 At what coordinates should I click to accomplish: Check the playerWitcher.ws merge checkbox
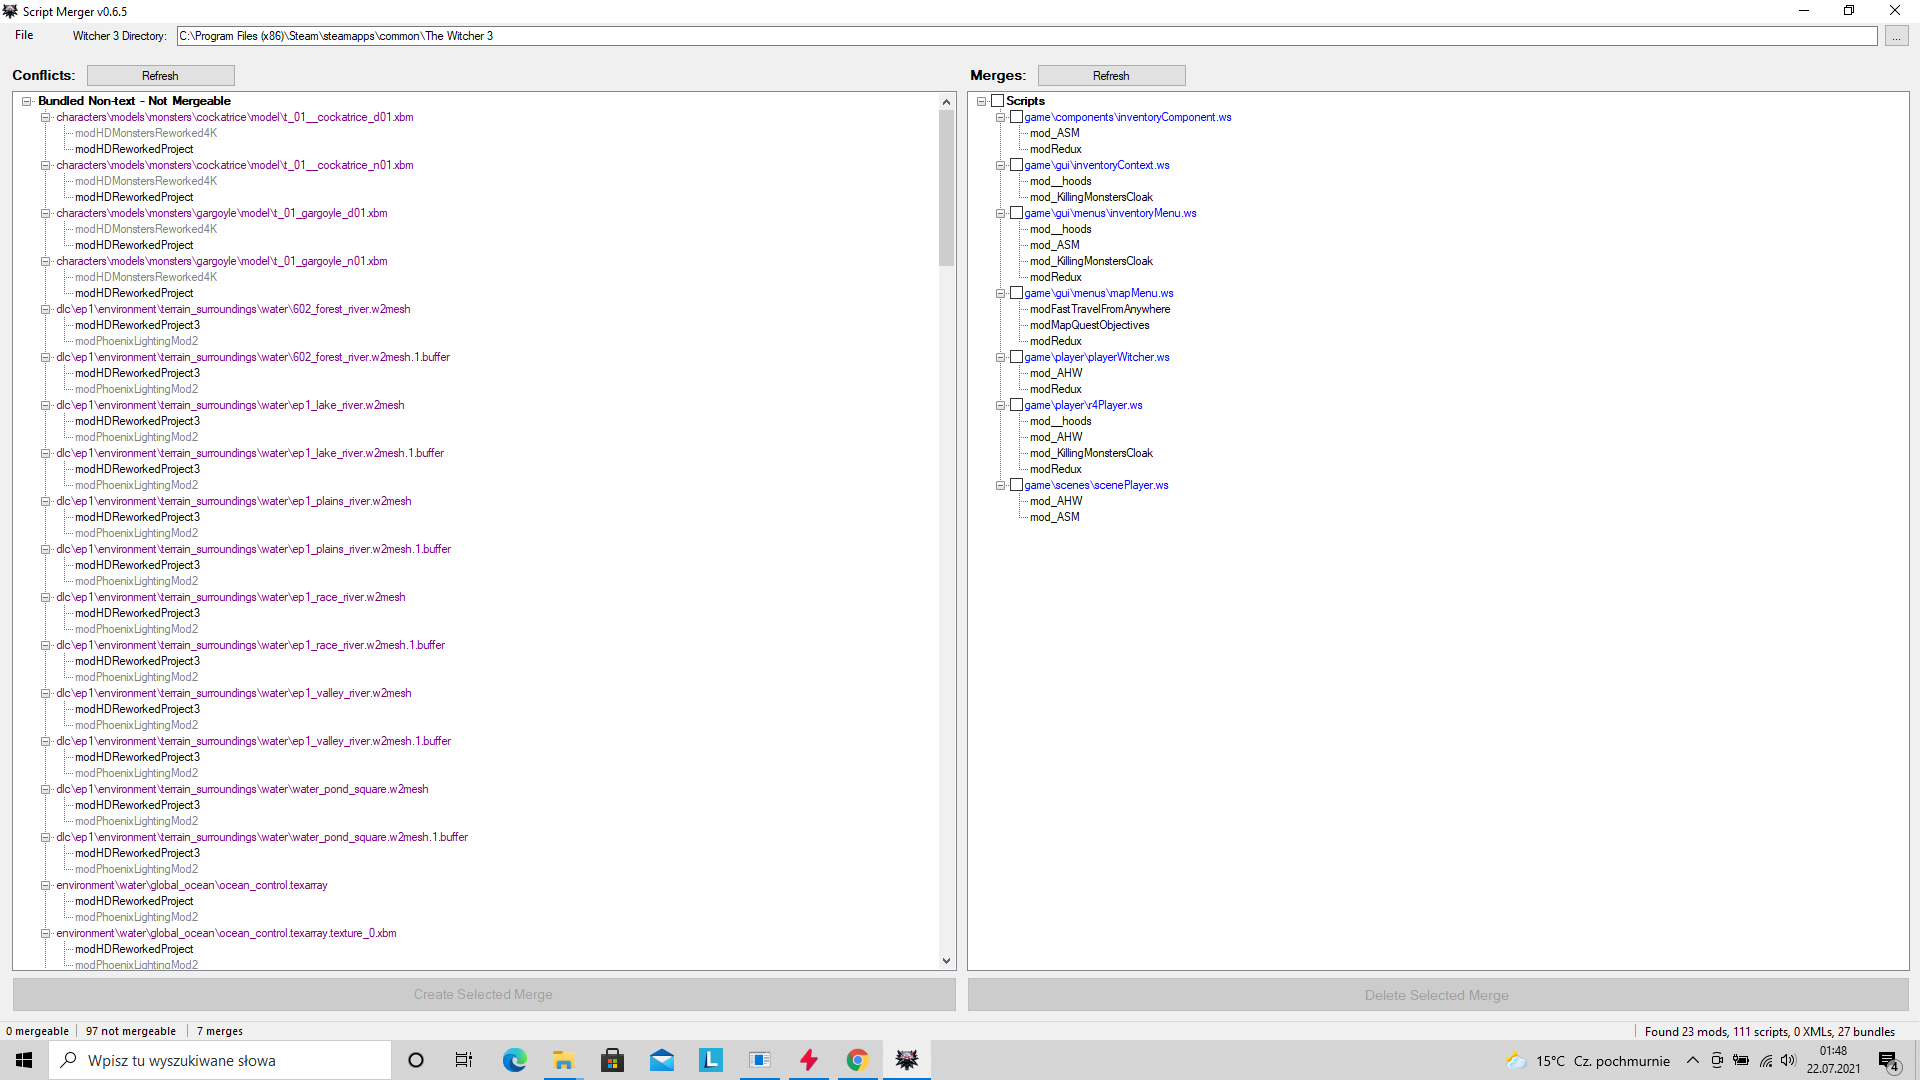click(x=1016, y=357)
